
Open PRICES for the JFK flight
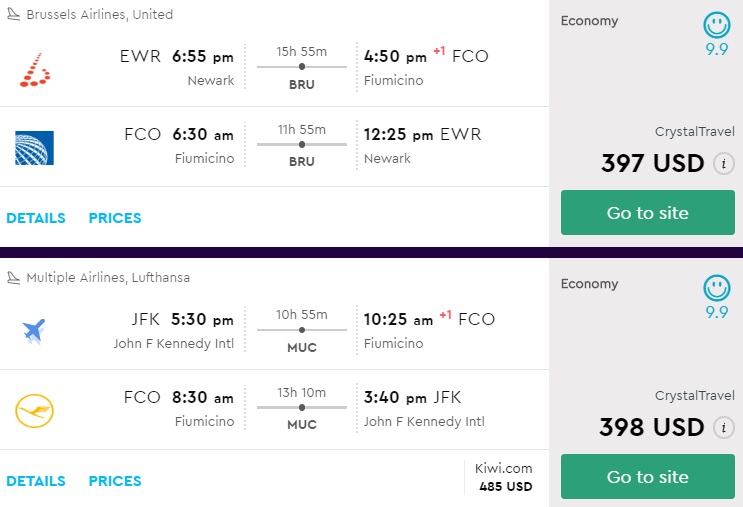(x=115, y=481)
